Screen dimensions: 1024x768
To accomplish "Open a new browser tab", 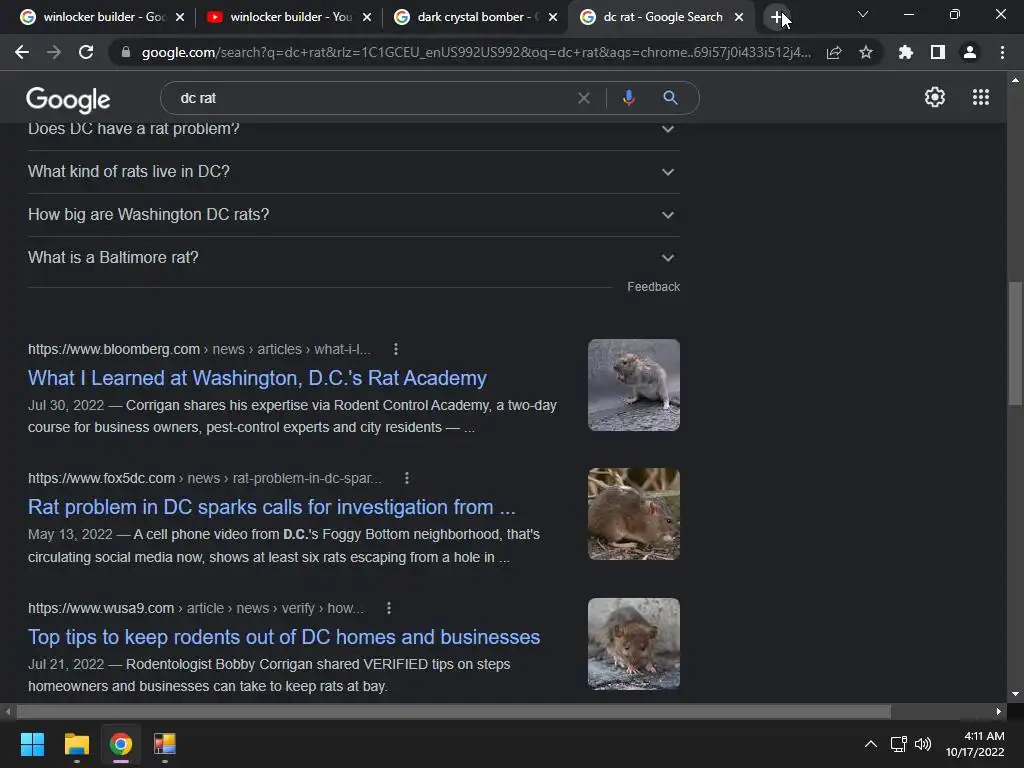I will 776,17.
